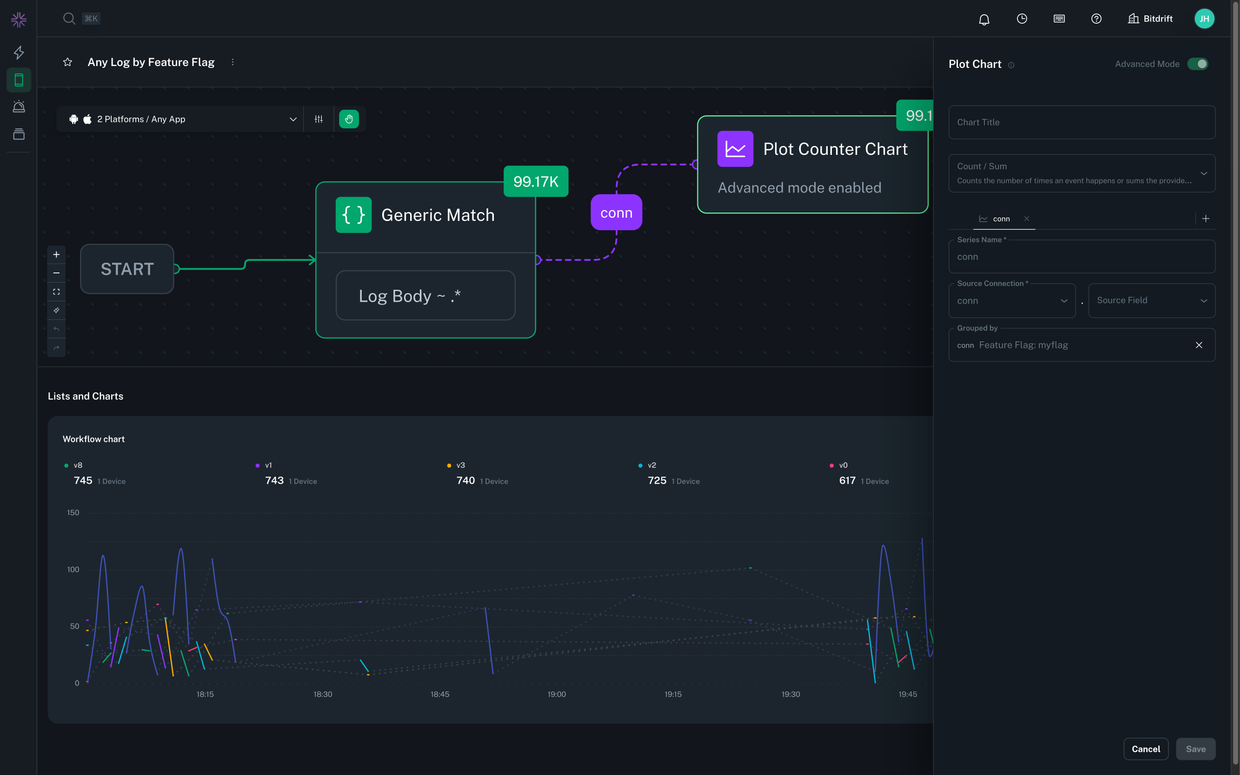Add a new series with plus button
This screenshot has width=1240, height=775.
point(1205,219)
